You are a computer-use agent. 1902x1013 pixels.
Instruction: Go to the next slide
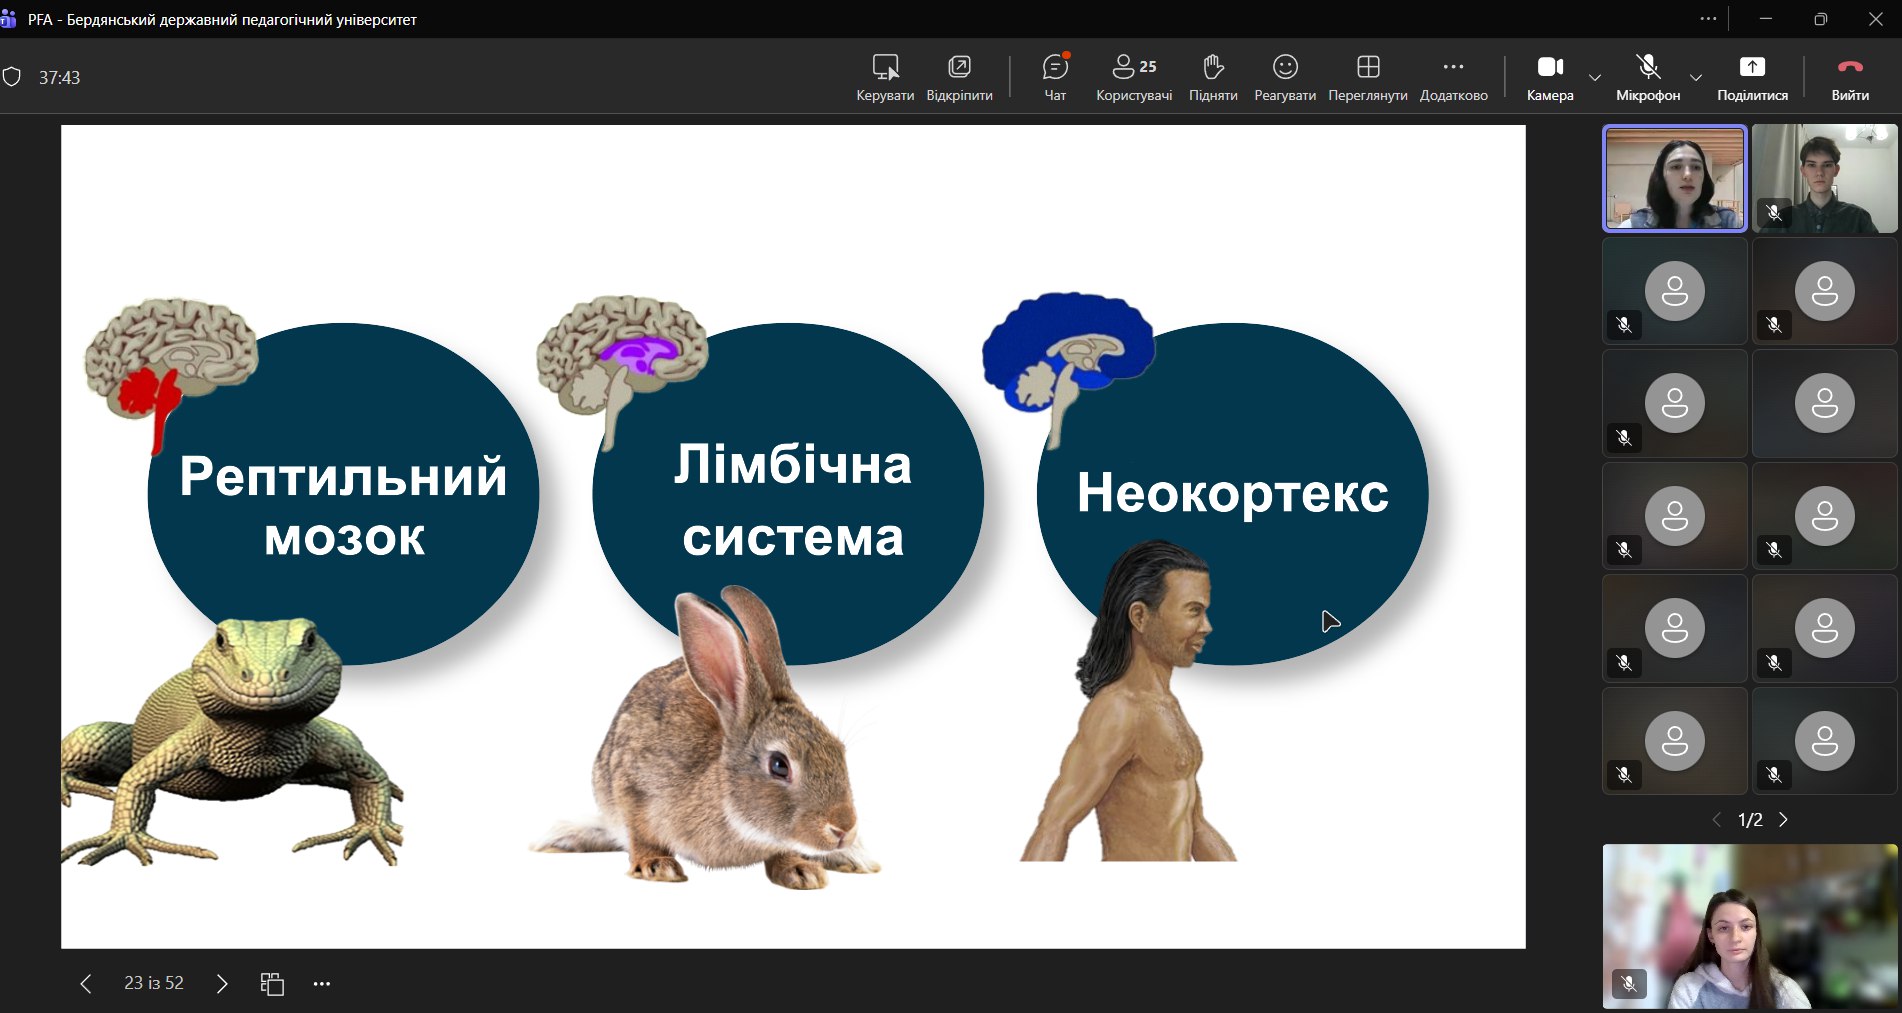coord(222,984)
